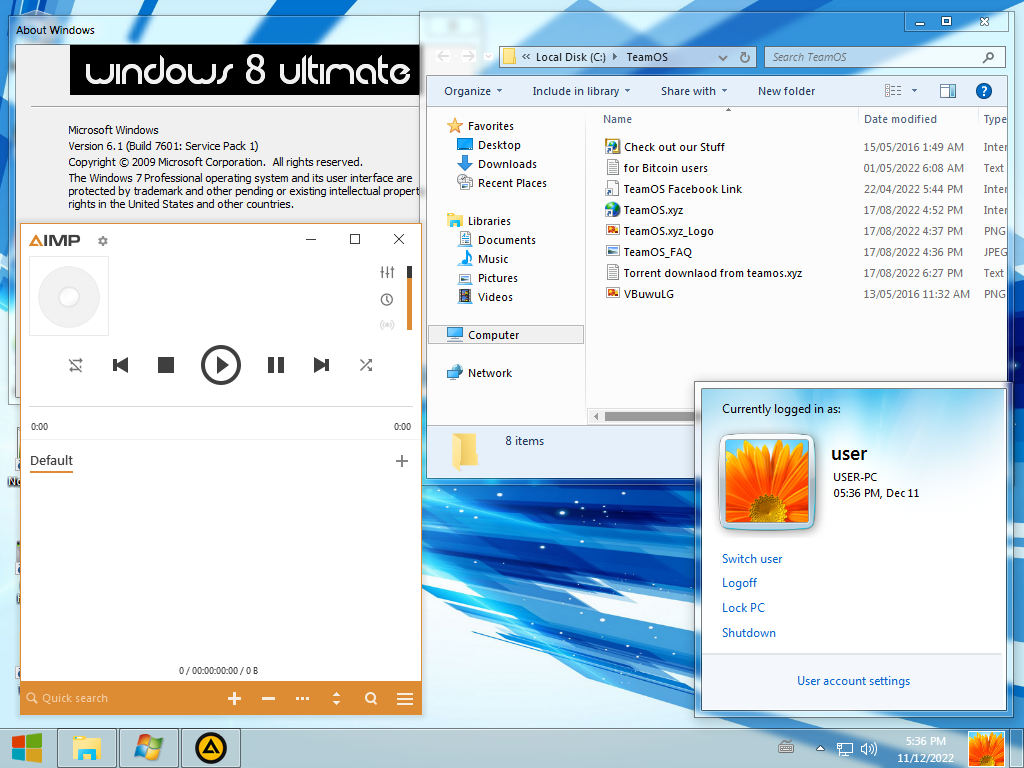
Task: Adjust the AIMP orange volume bar
Action: 409,298
